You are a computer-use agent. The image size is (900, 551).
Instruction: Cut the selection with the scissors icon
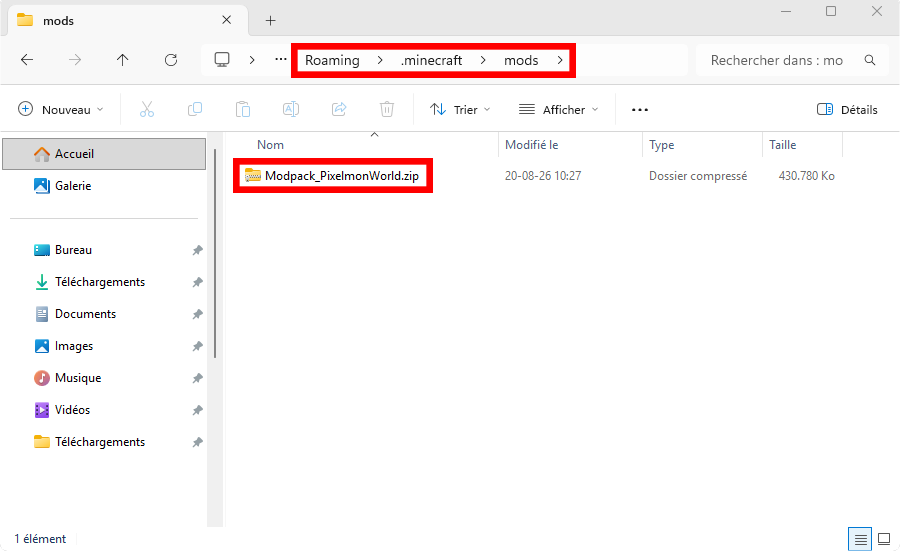(147, 109)
